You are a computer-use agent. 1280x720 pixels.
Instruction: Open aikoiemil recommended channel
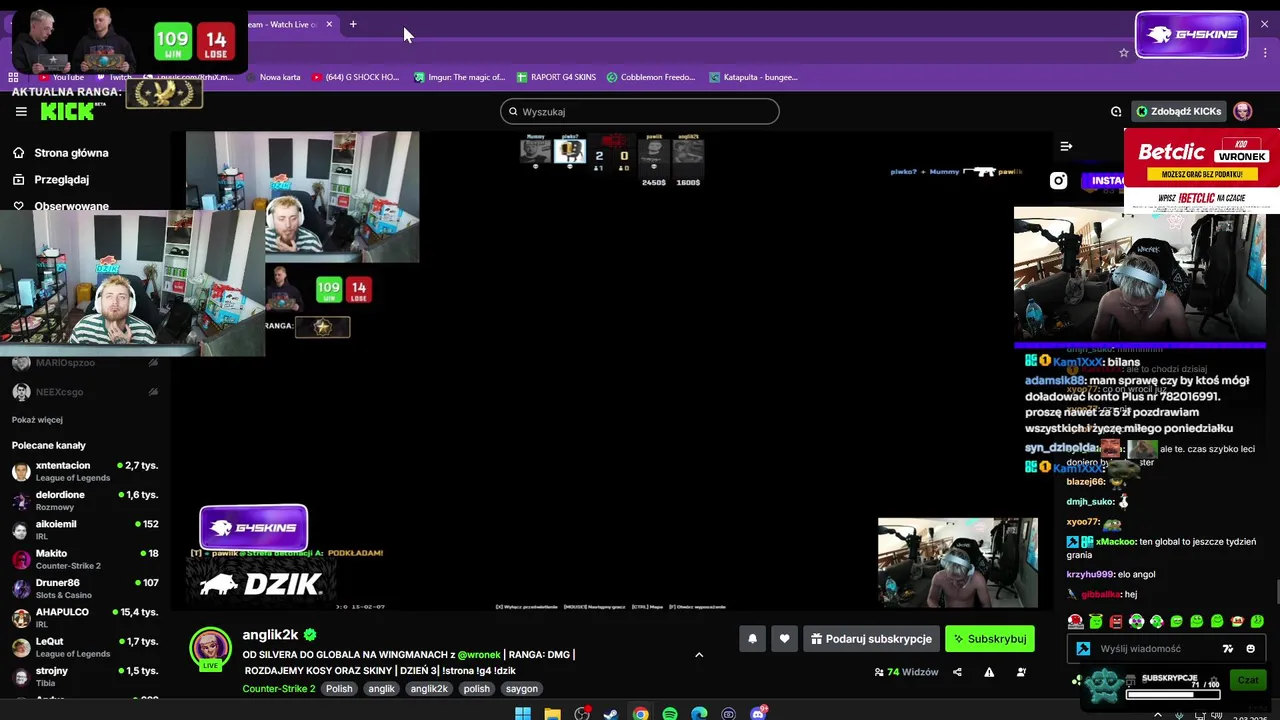coord(85,529)
